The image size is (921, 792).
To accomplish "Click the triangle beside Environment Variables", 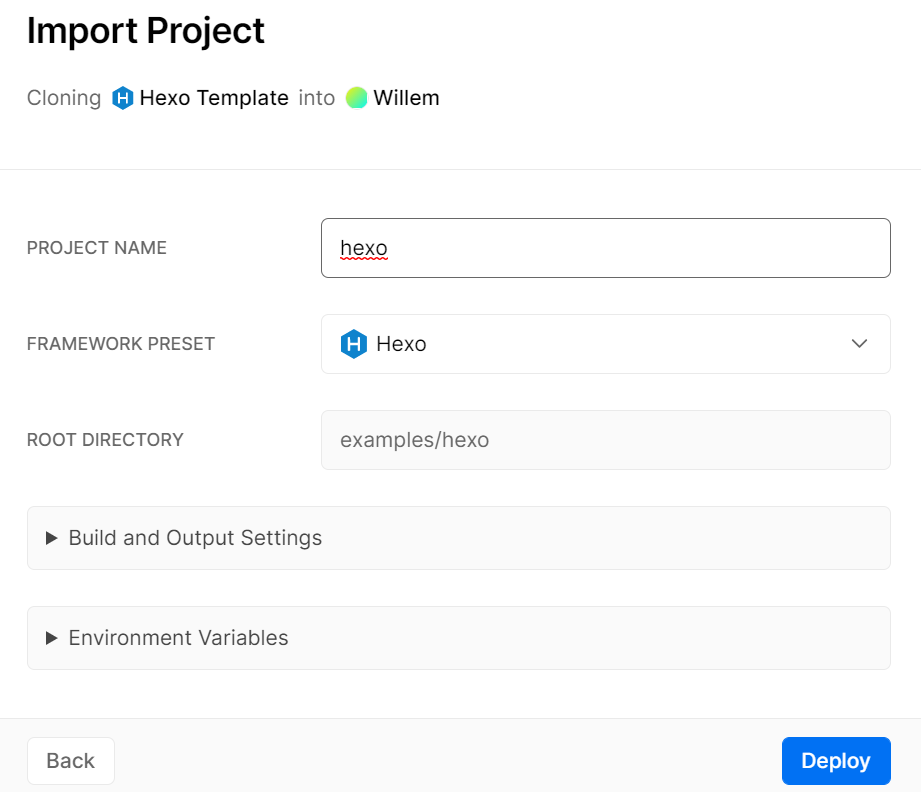I will 52,638.
